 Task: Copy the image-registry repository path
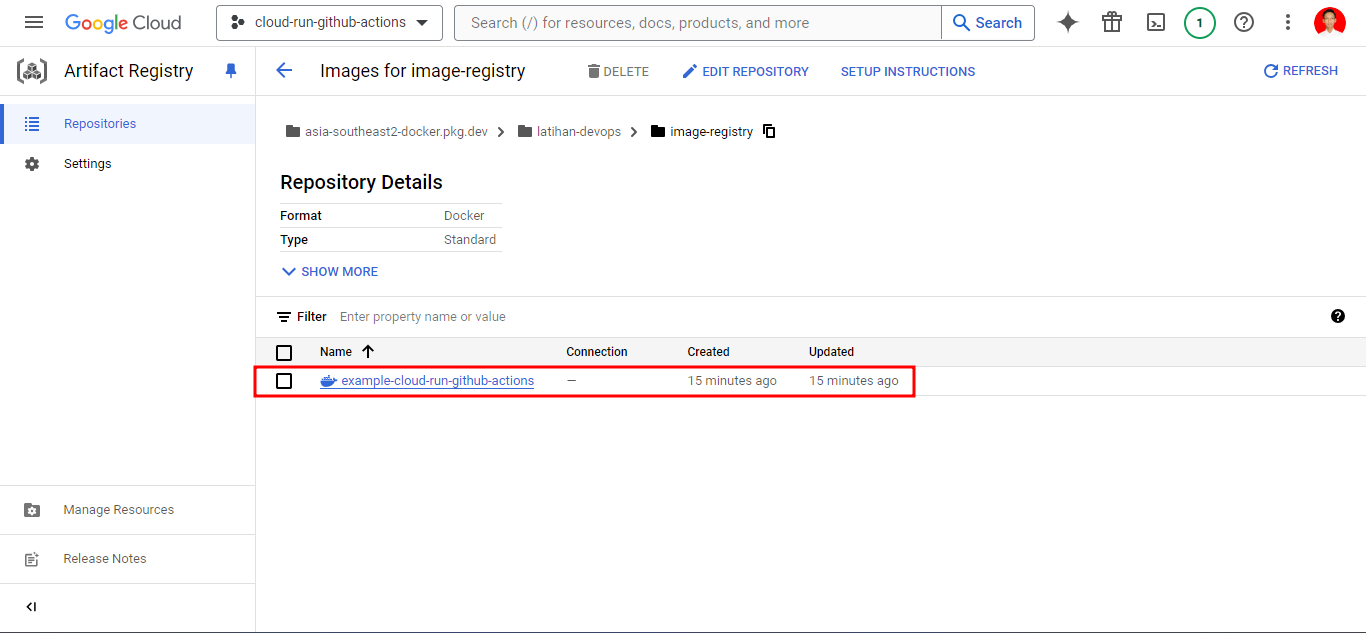click(768, 131)
